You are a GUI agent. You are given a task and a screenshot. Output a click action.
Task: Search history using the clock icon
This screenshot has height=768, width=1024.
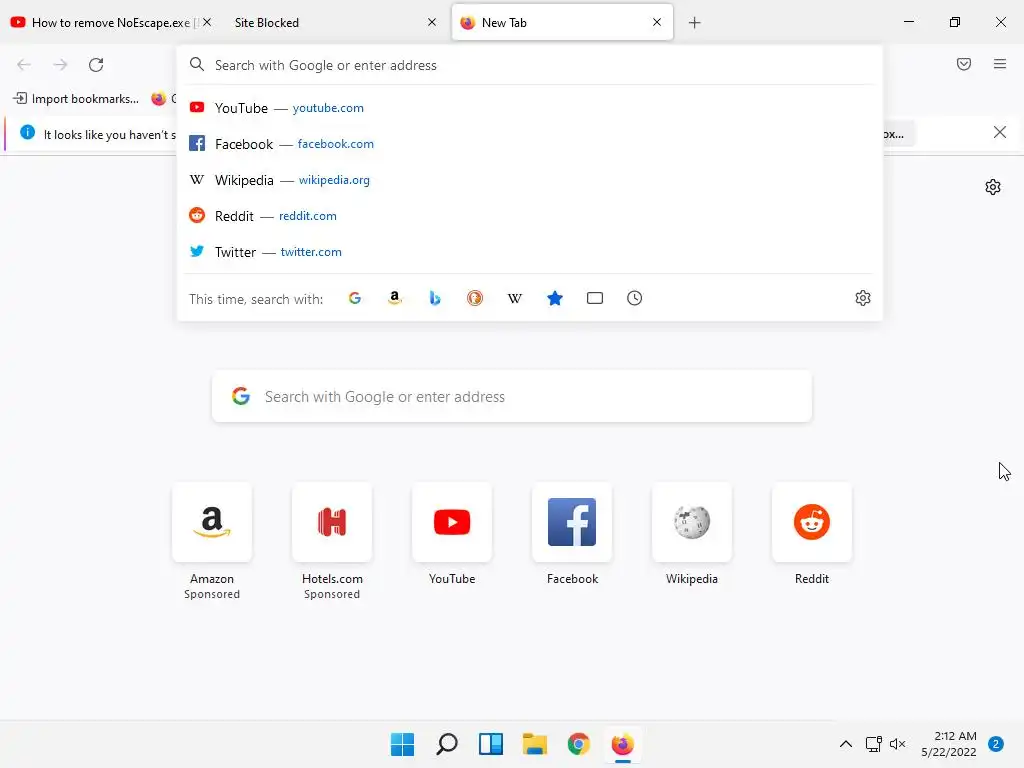(x=635, y=298)
